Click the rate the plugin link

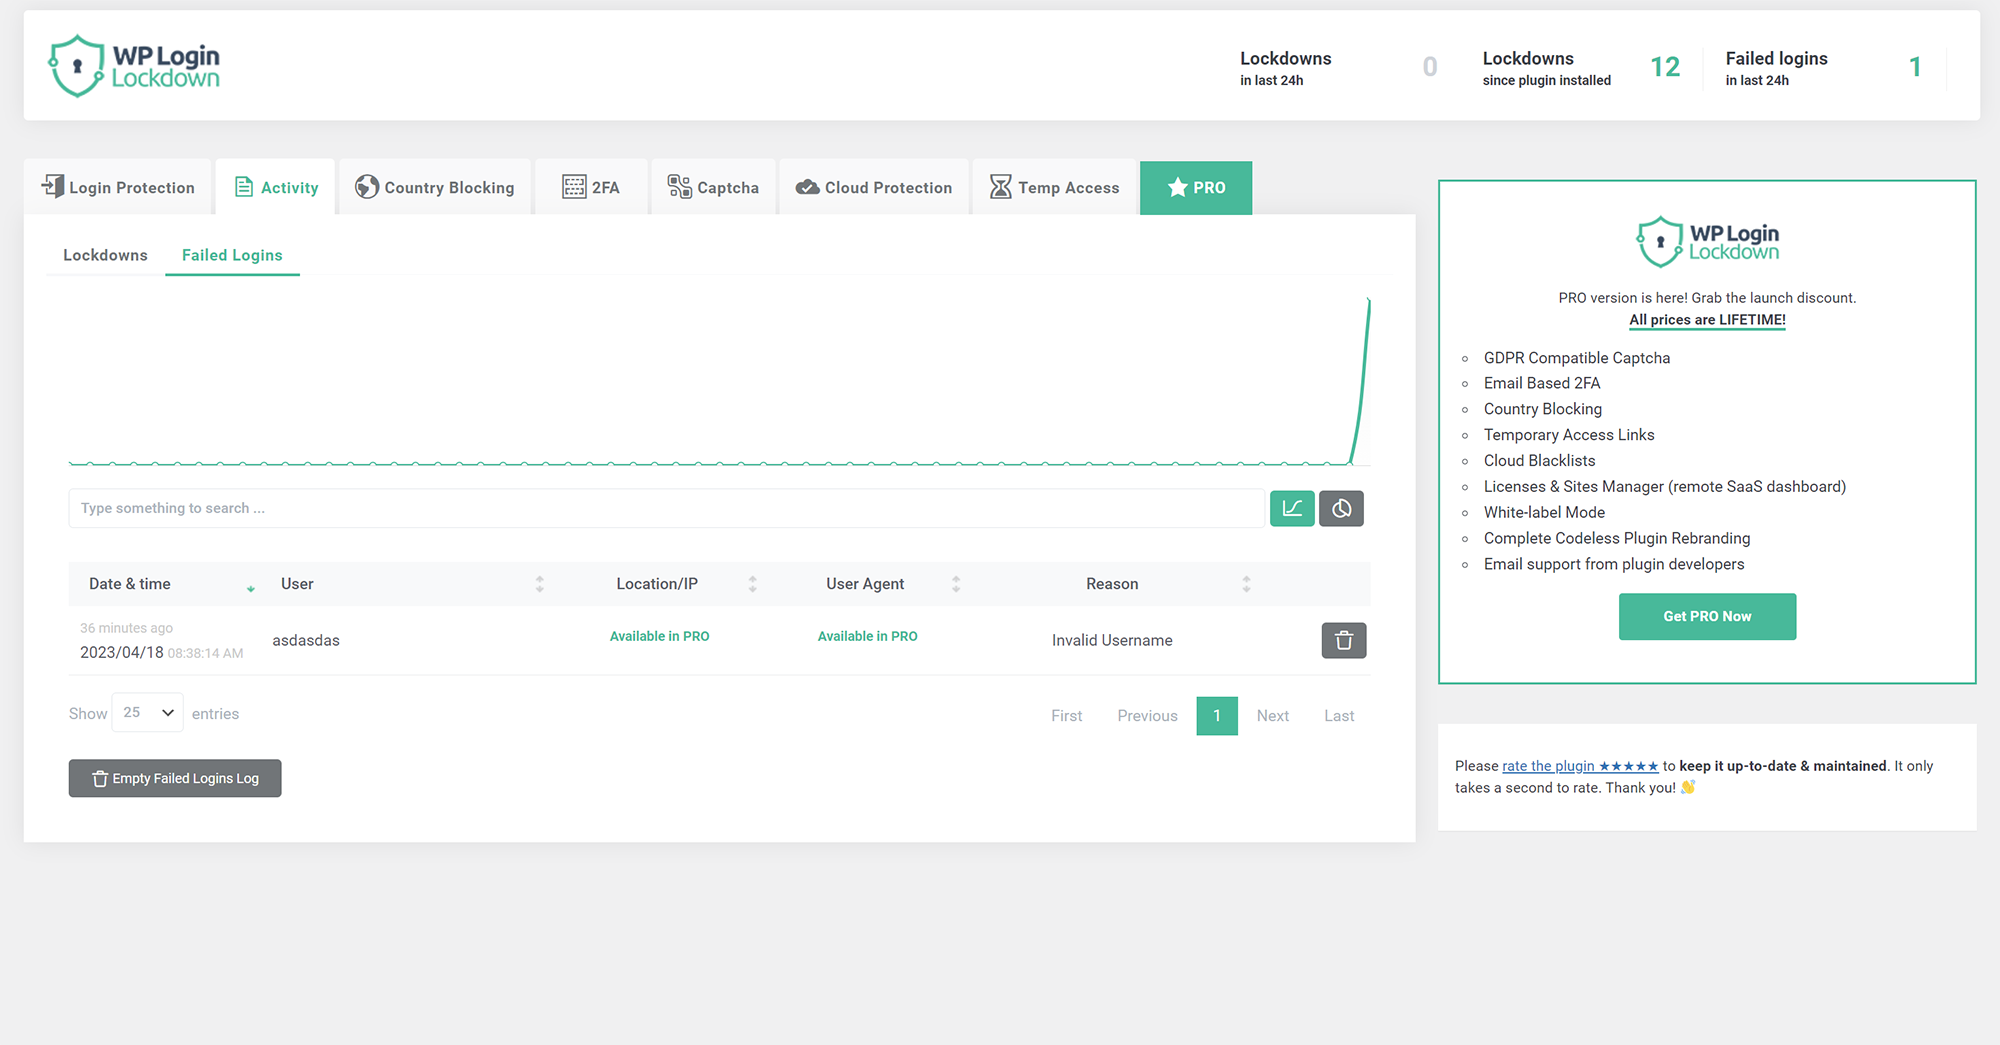pos(1580,766)
